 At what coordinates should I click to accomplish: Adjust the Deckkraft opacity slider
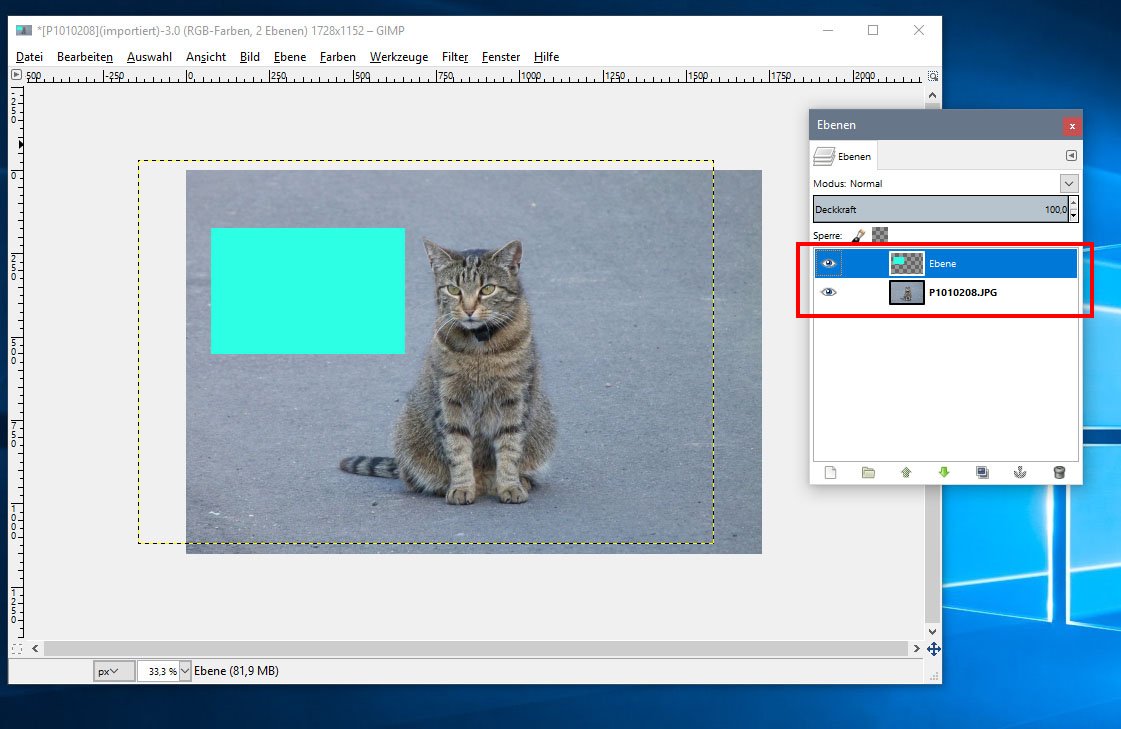click(940, 210)
